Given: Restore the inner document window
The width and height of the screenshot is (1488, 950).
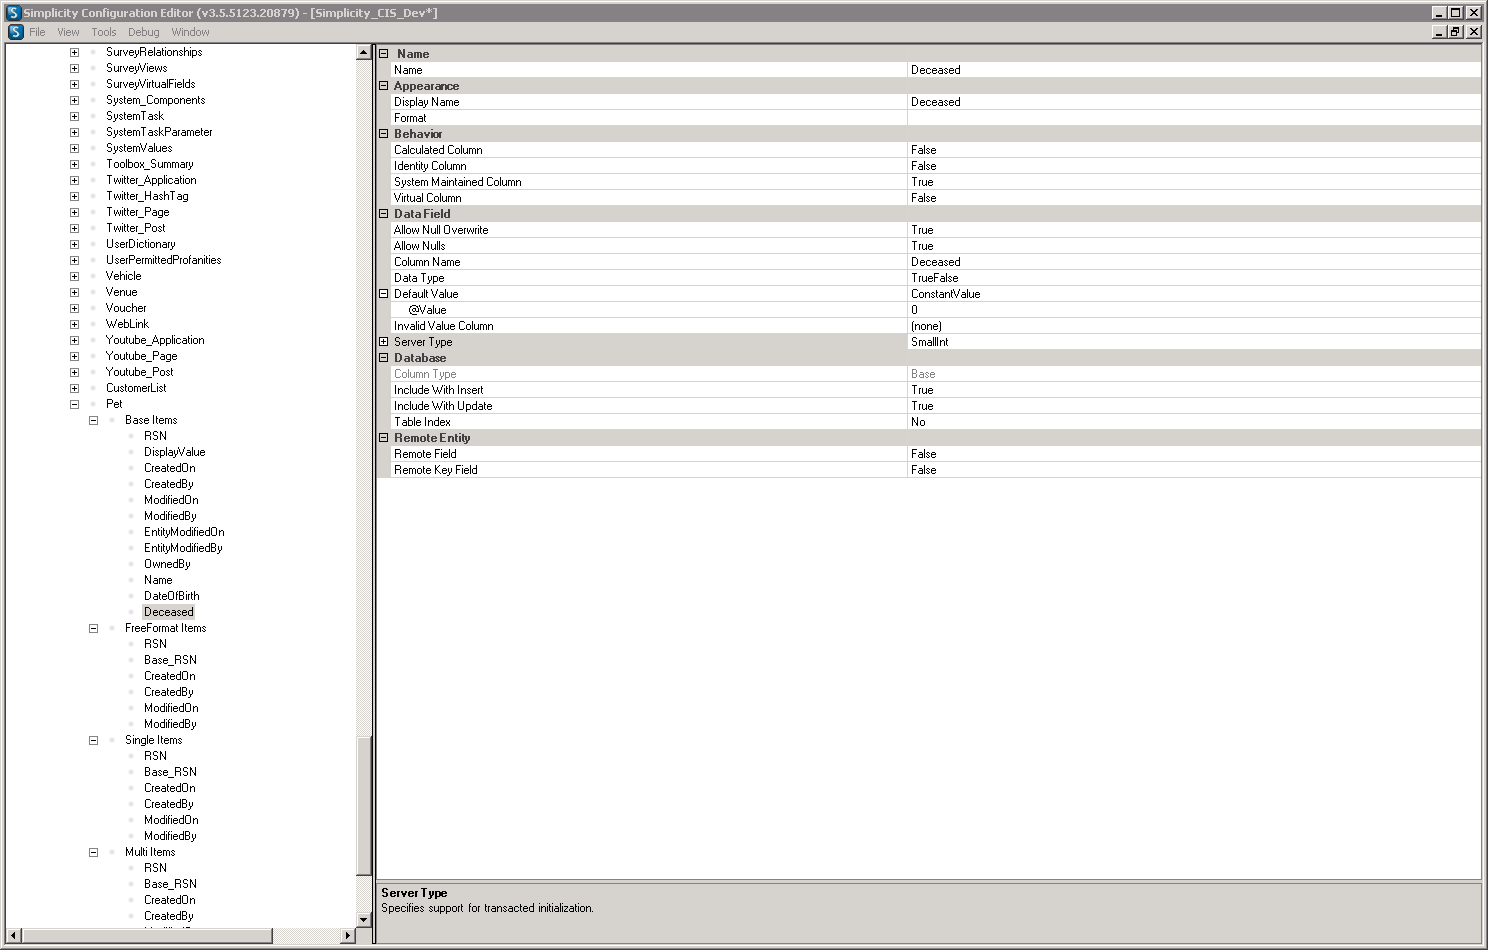Looking at the screenshot, I should [1455, 32].
